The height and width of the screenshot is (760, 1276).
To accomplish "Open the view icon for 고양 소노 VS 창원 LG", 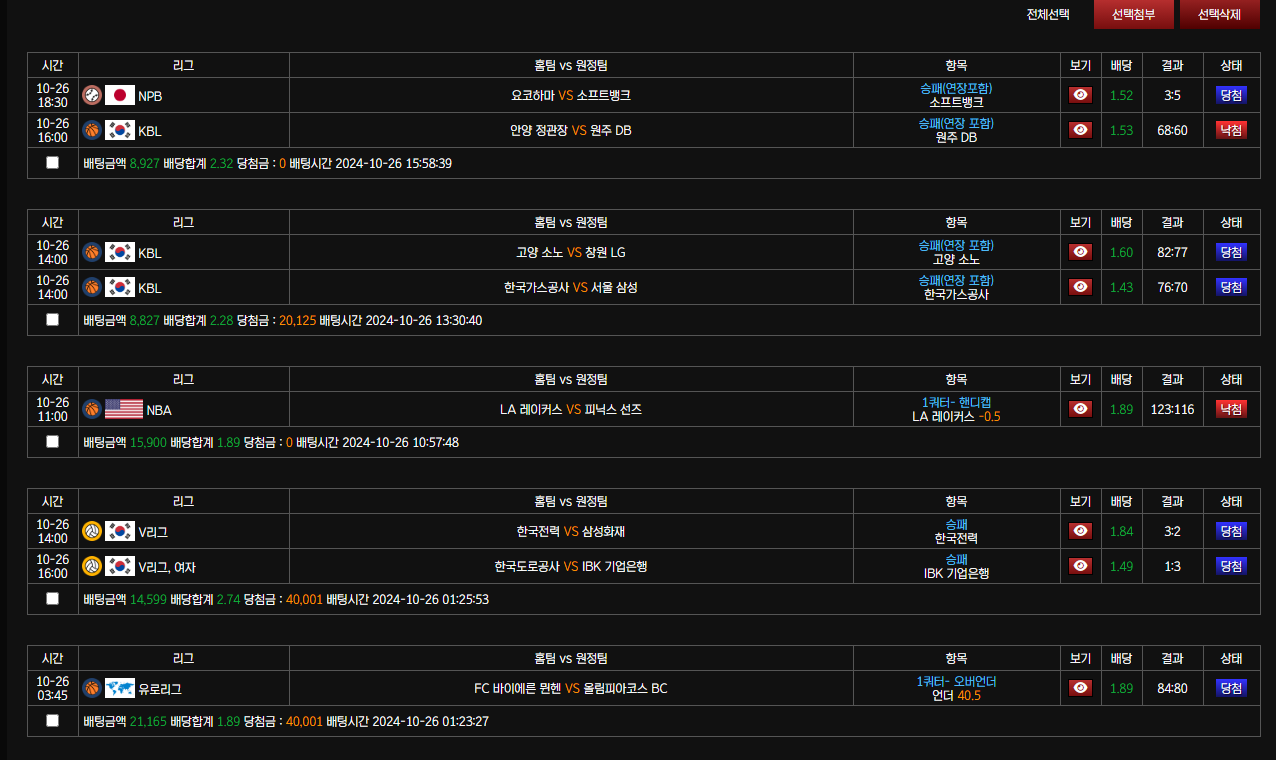I will pos(1080,252).
